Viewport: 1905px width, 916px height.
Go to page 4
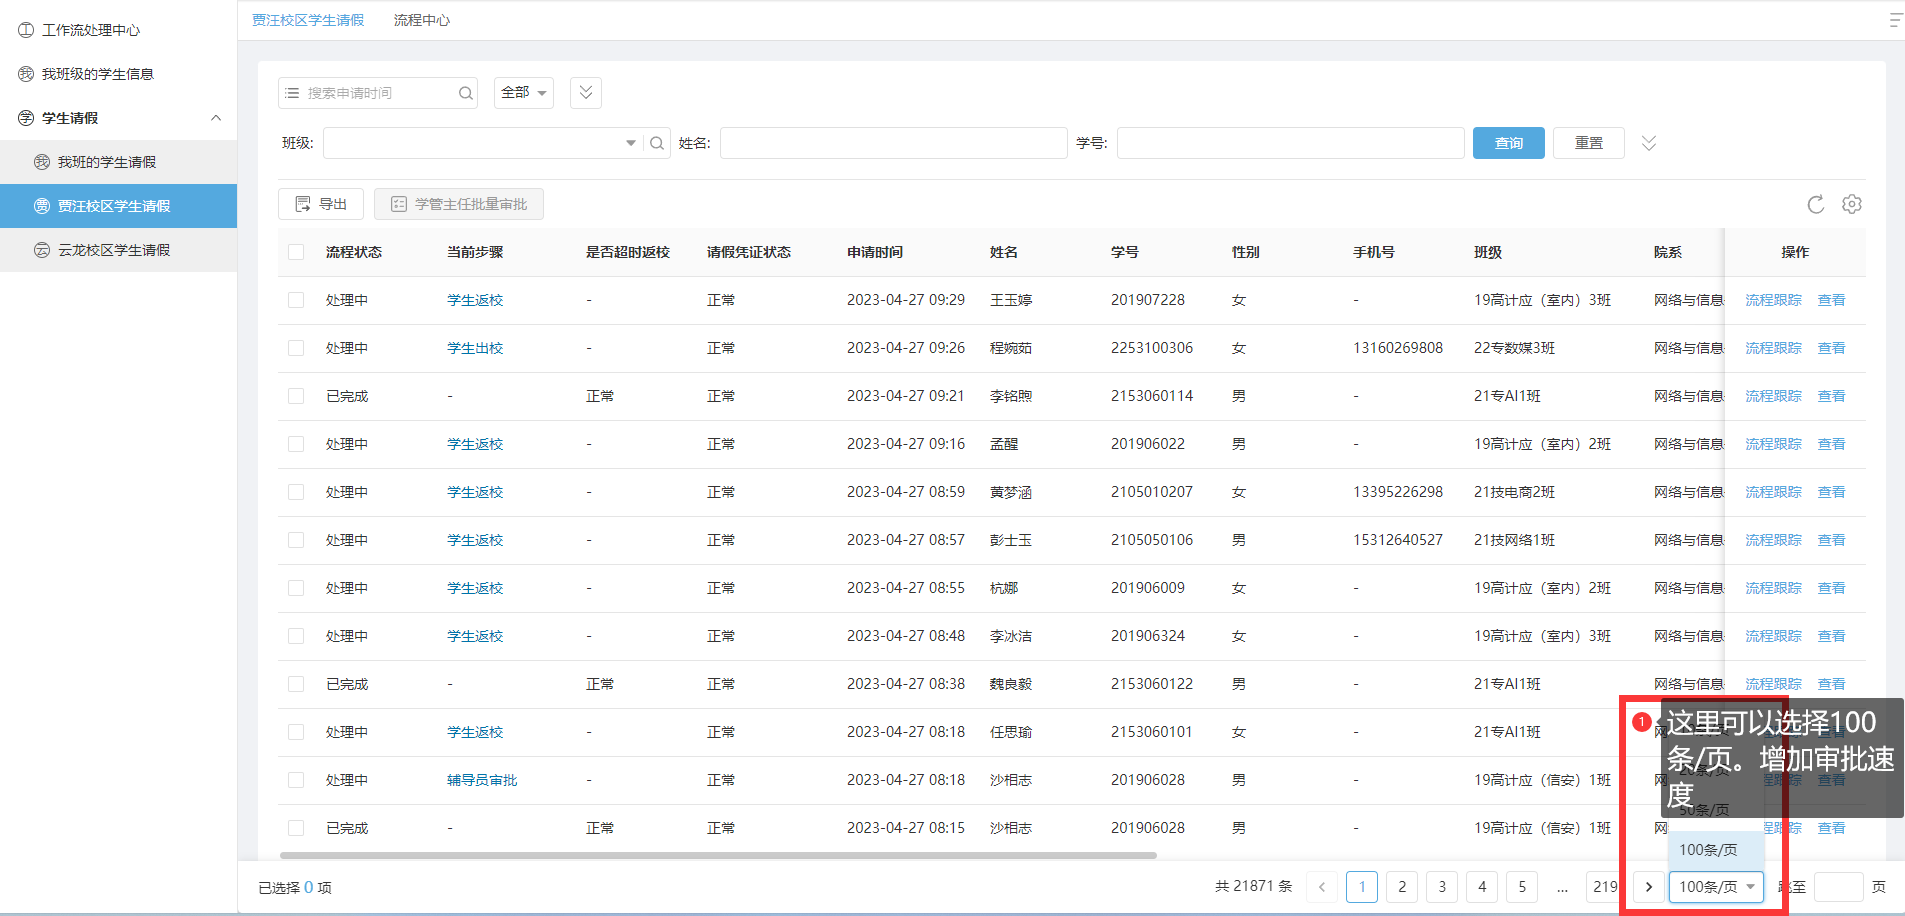[x=1482, y=887]
